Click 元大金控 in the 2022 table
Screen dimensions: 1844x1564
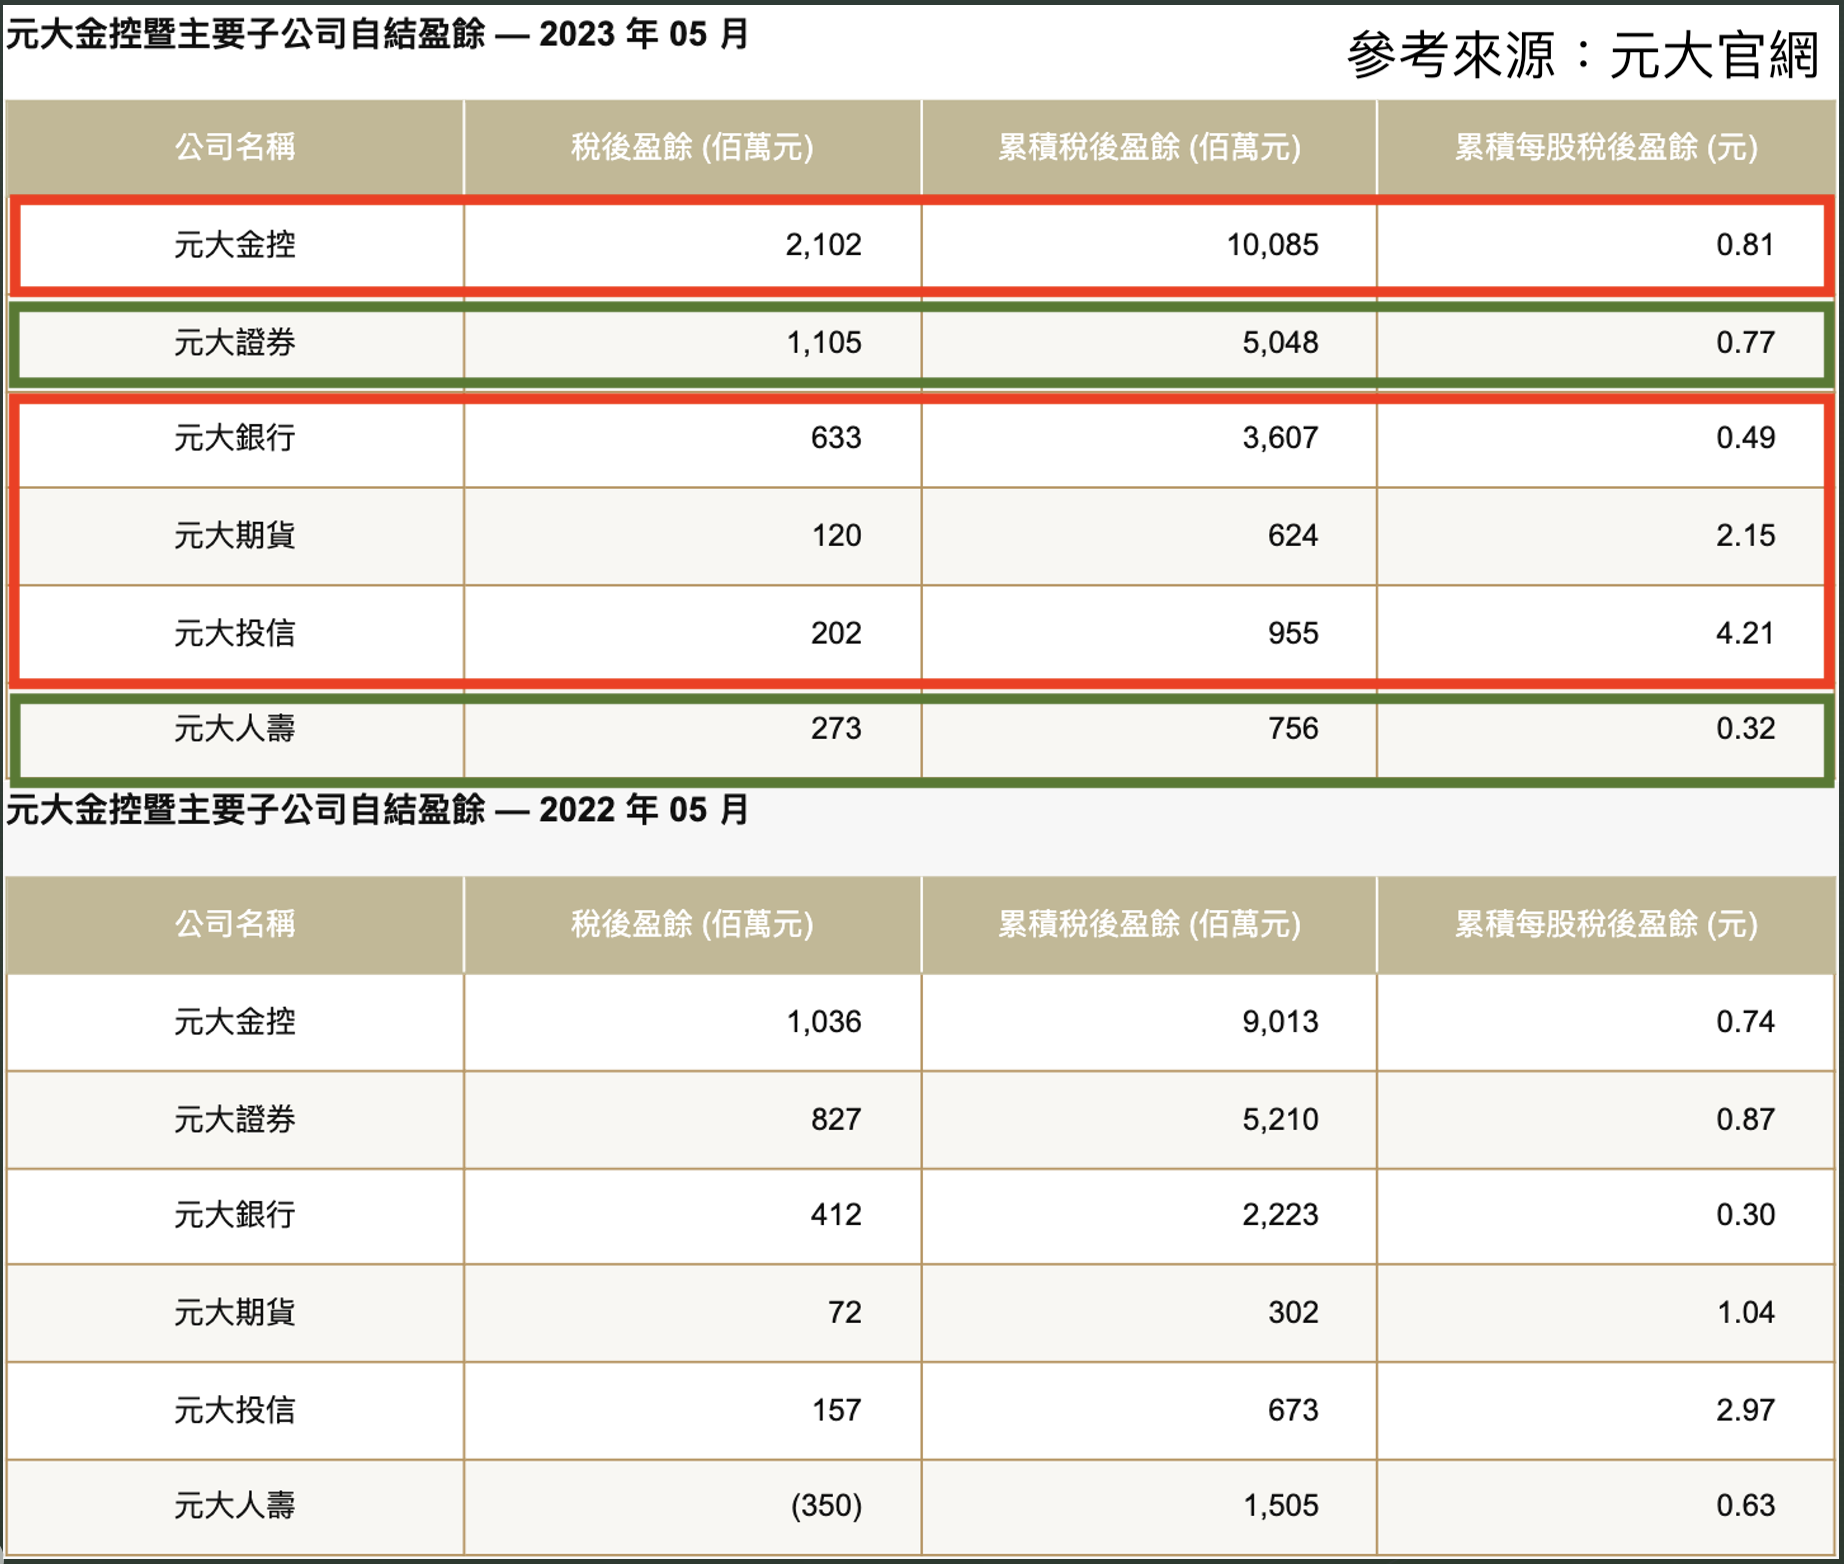[x=235, y=1021]
